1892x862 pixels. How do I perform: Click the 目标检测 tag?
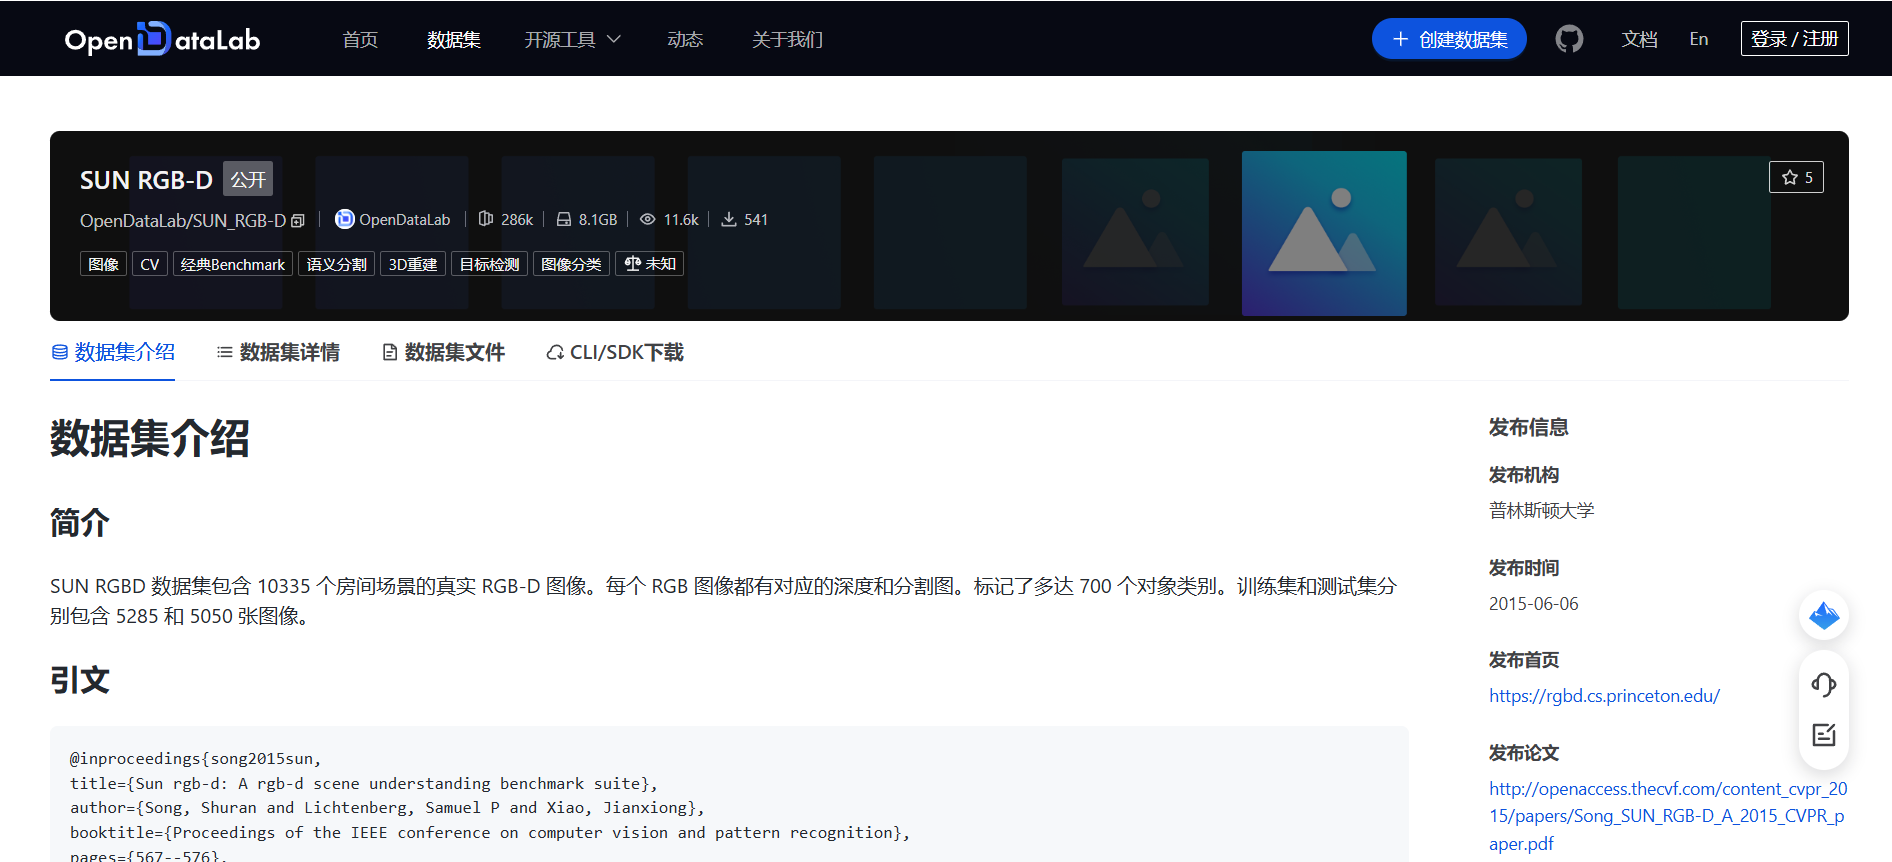coord(489,264)
